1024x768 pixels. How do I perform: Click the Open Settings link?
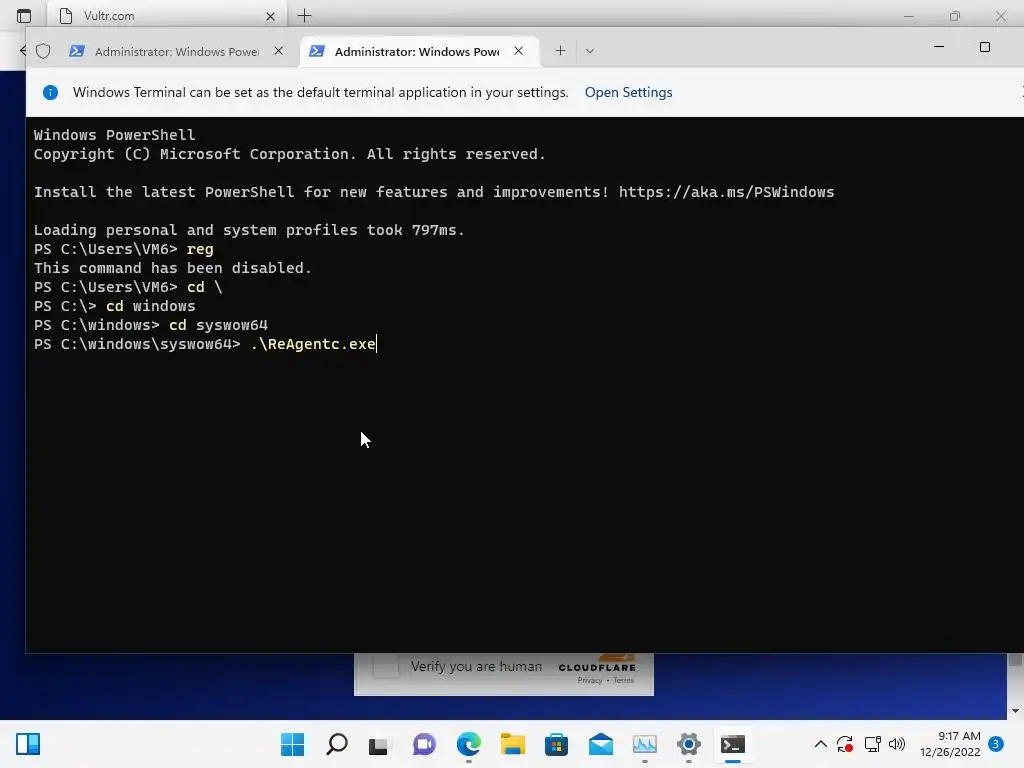coord(628,92)
